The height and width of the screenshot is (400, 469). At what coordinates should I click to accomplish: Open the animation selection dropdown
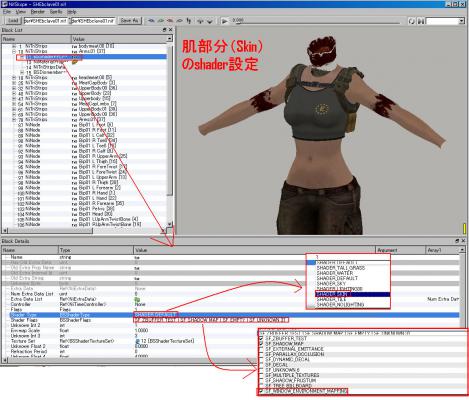(462, 21)
